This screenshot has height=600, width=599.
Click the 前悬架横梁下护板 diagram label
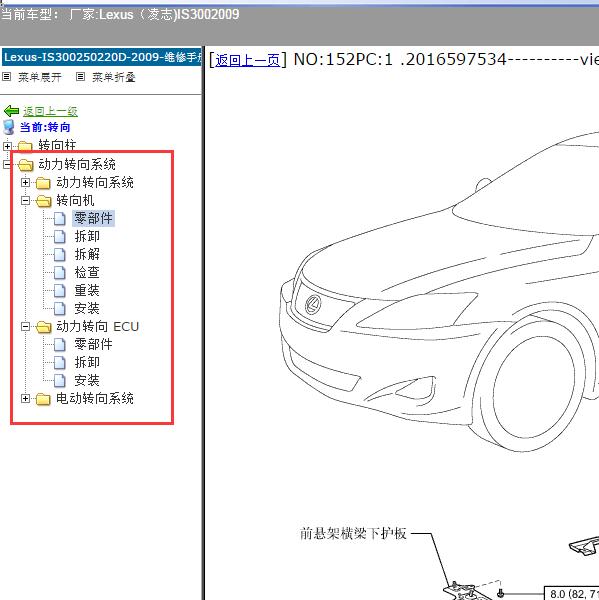[x=353, y=533]
